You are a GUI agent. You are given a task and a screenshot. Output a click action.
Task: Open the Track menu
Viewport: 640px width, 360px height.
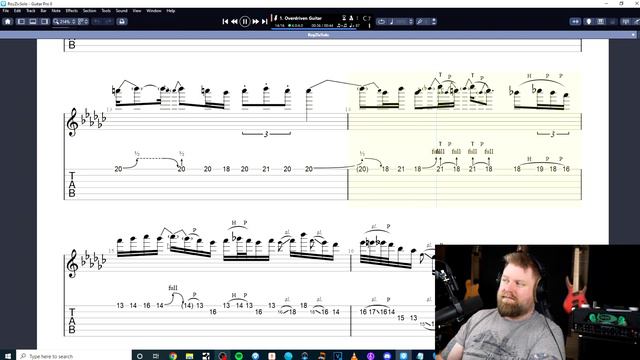click(x=31, y=11)
